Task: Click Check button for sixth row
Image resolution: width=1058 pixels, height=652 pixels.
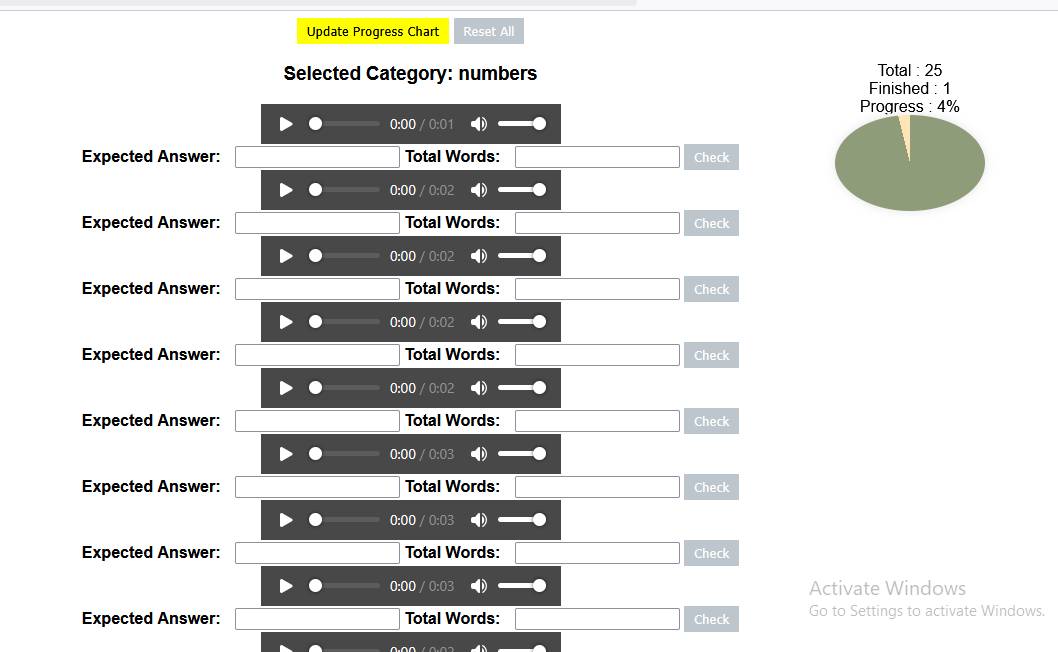Action: (x=711, y=487)
